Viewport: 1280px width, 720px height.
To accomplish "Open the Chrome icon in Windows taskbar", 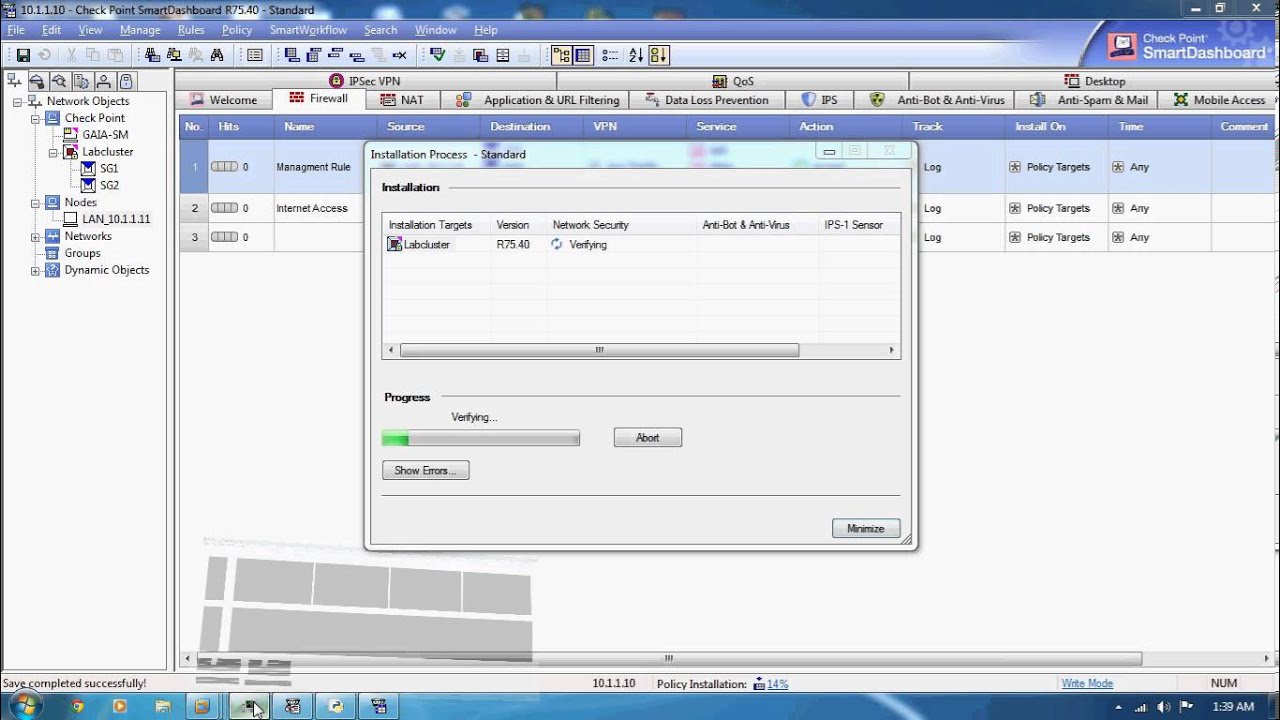I will pyautogui.click(x=78, y=706).
